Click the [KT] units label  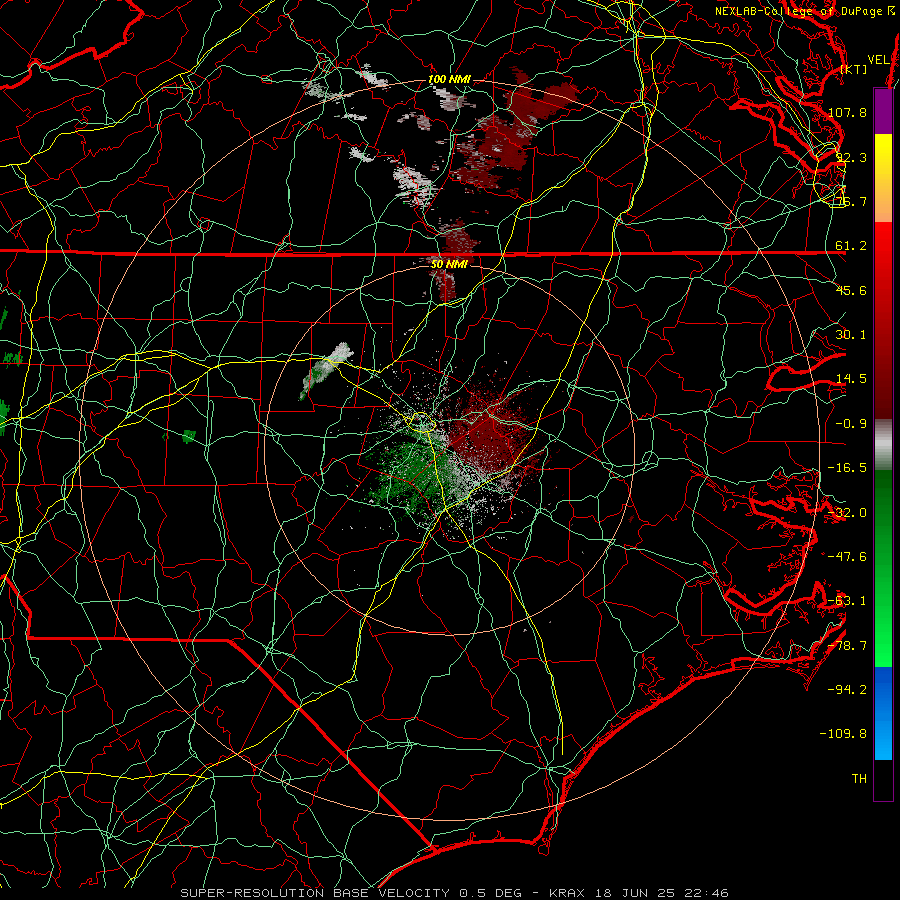854,69
